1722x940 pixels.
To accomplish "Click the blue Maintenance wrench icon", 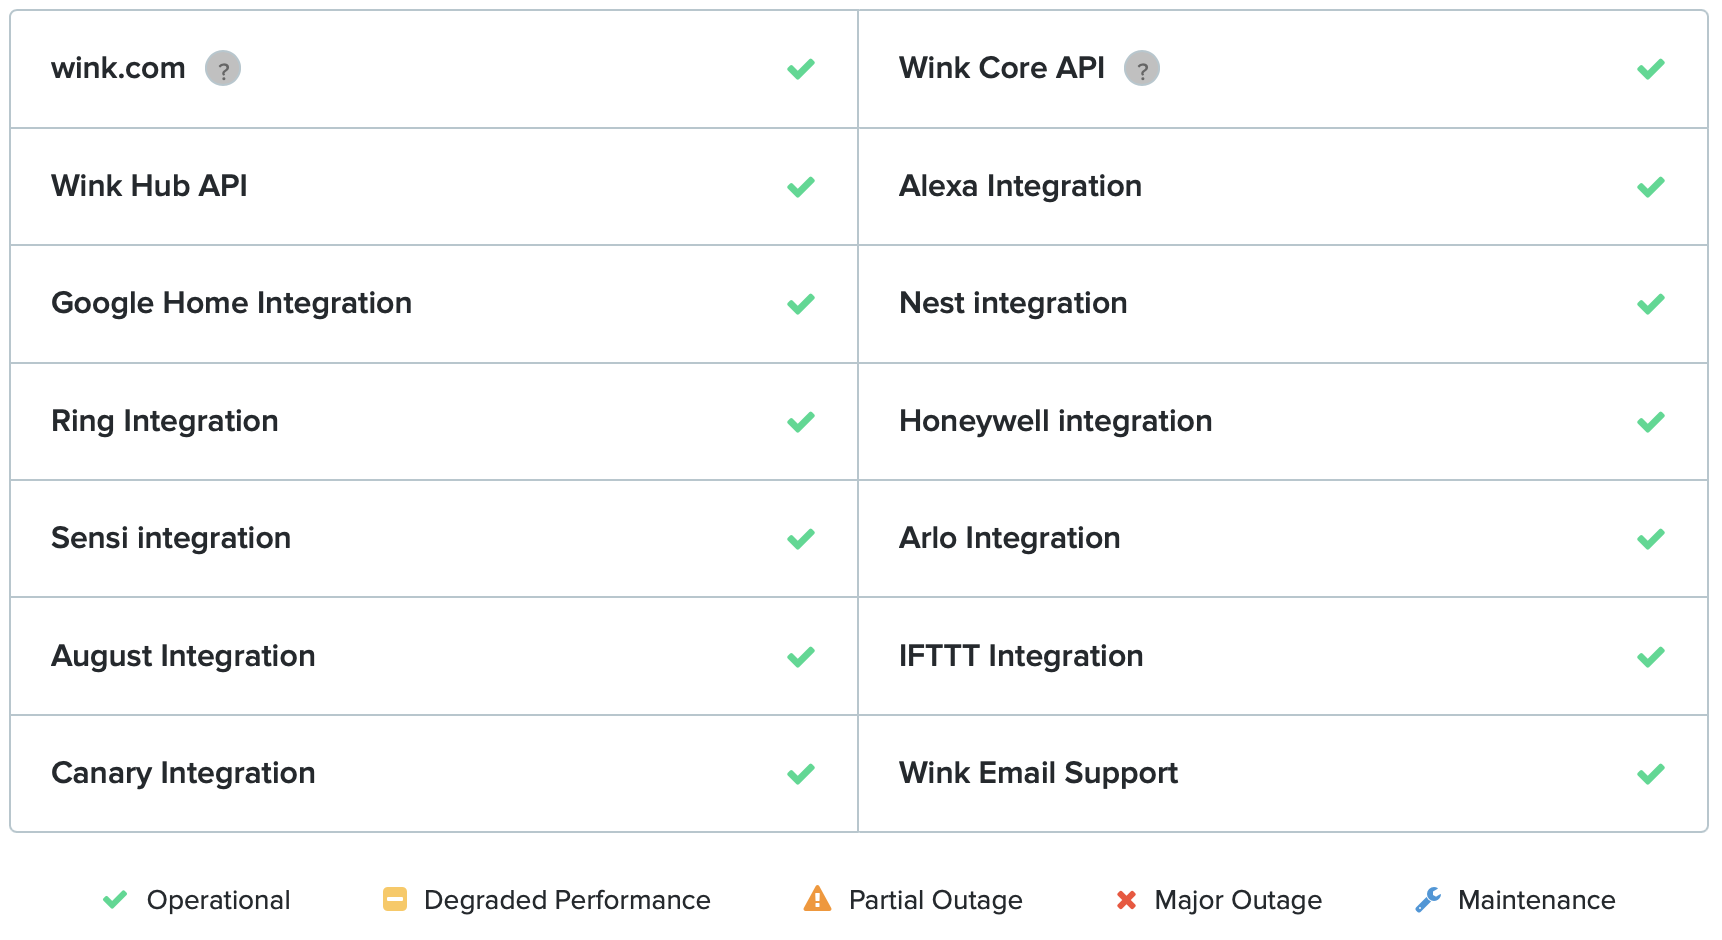I will 1428,900.
